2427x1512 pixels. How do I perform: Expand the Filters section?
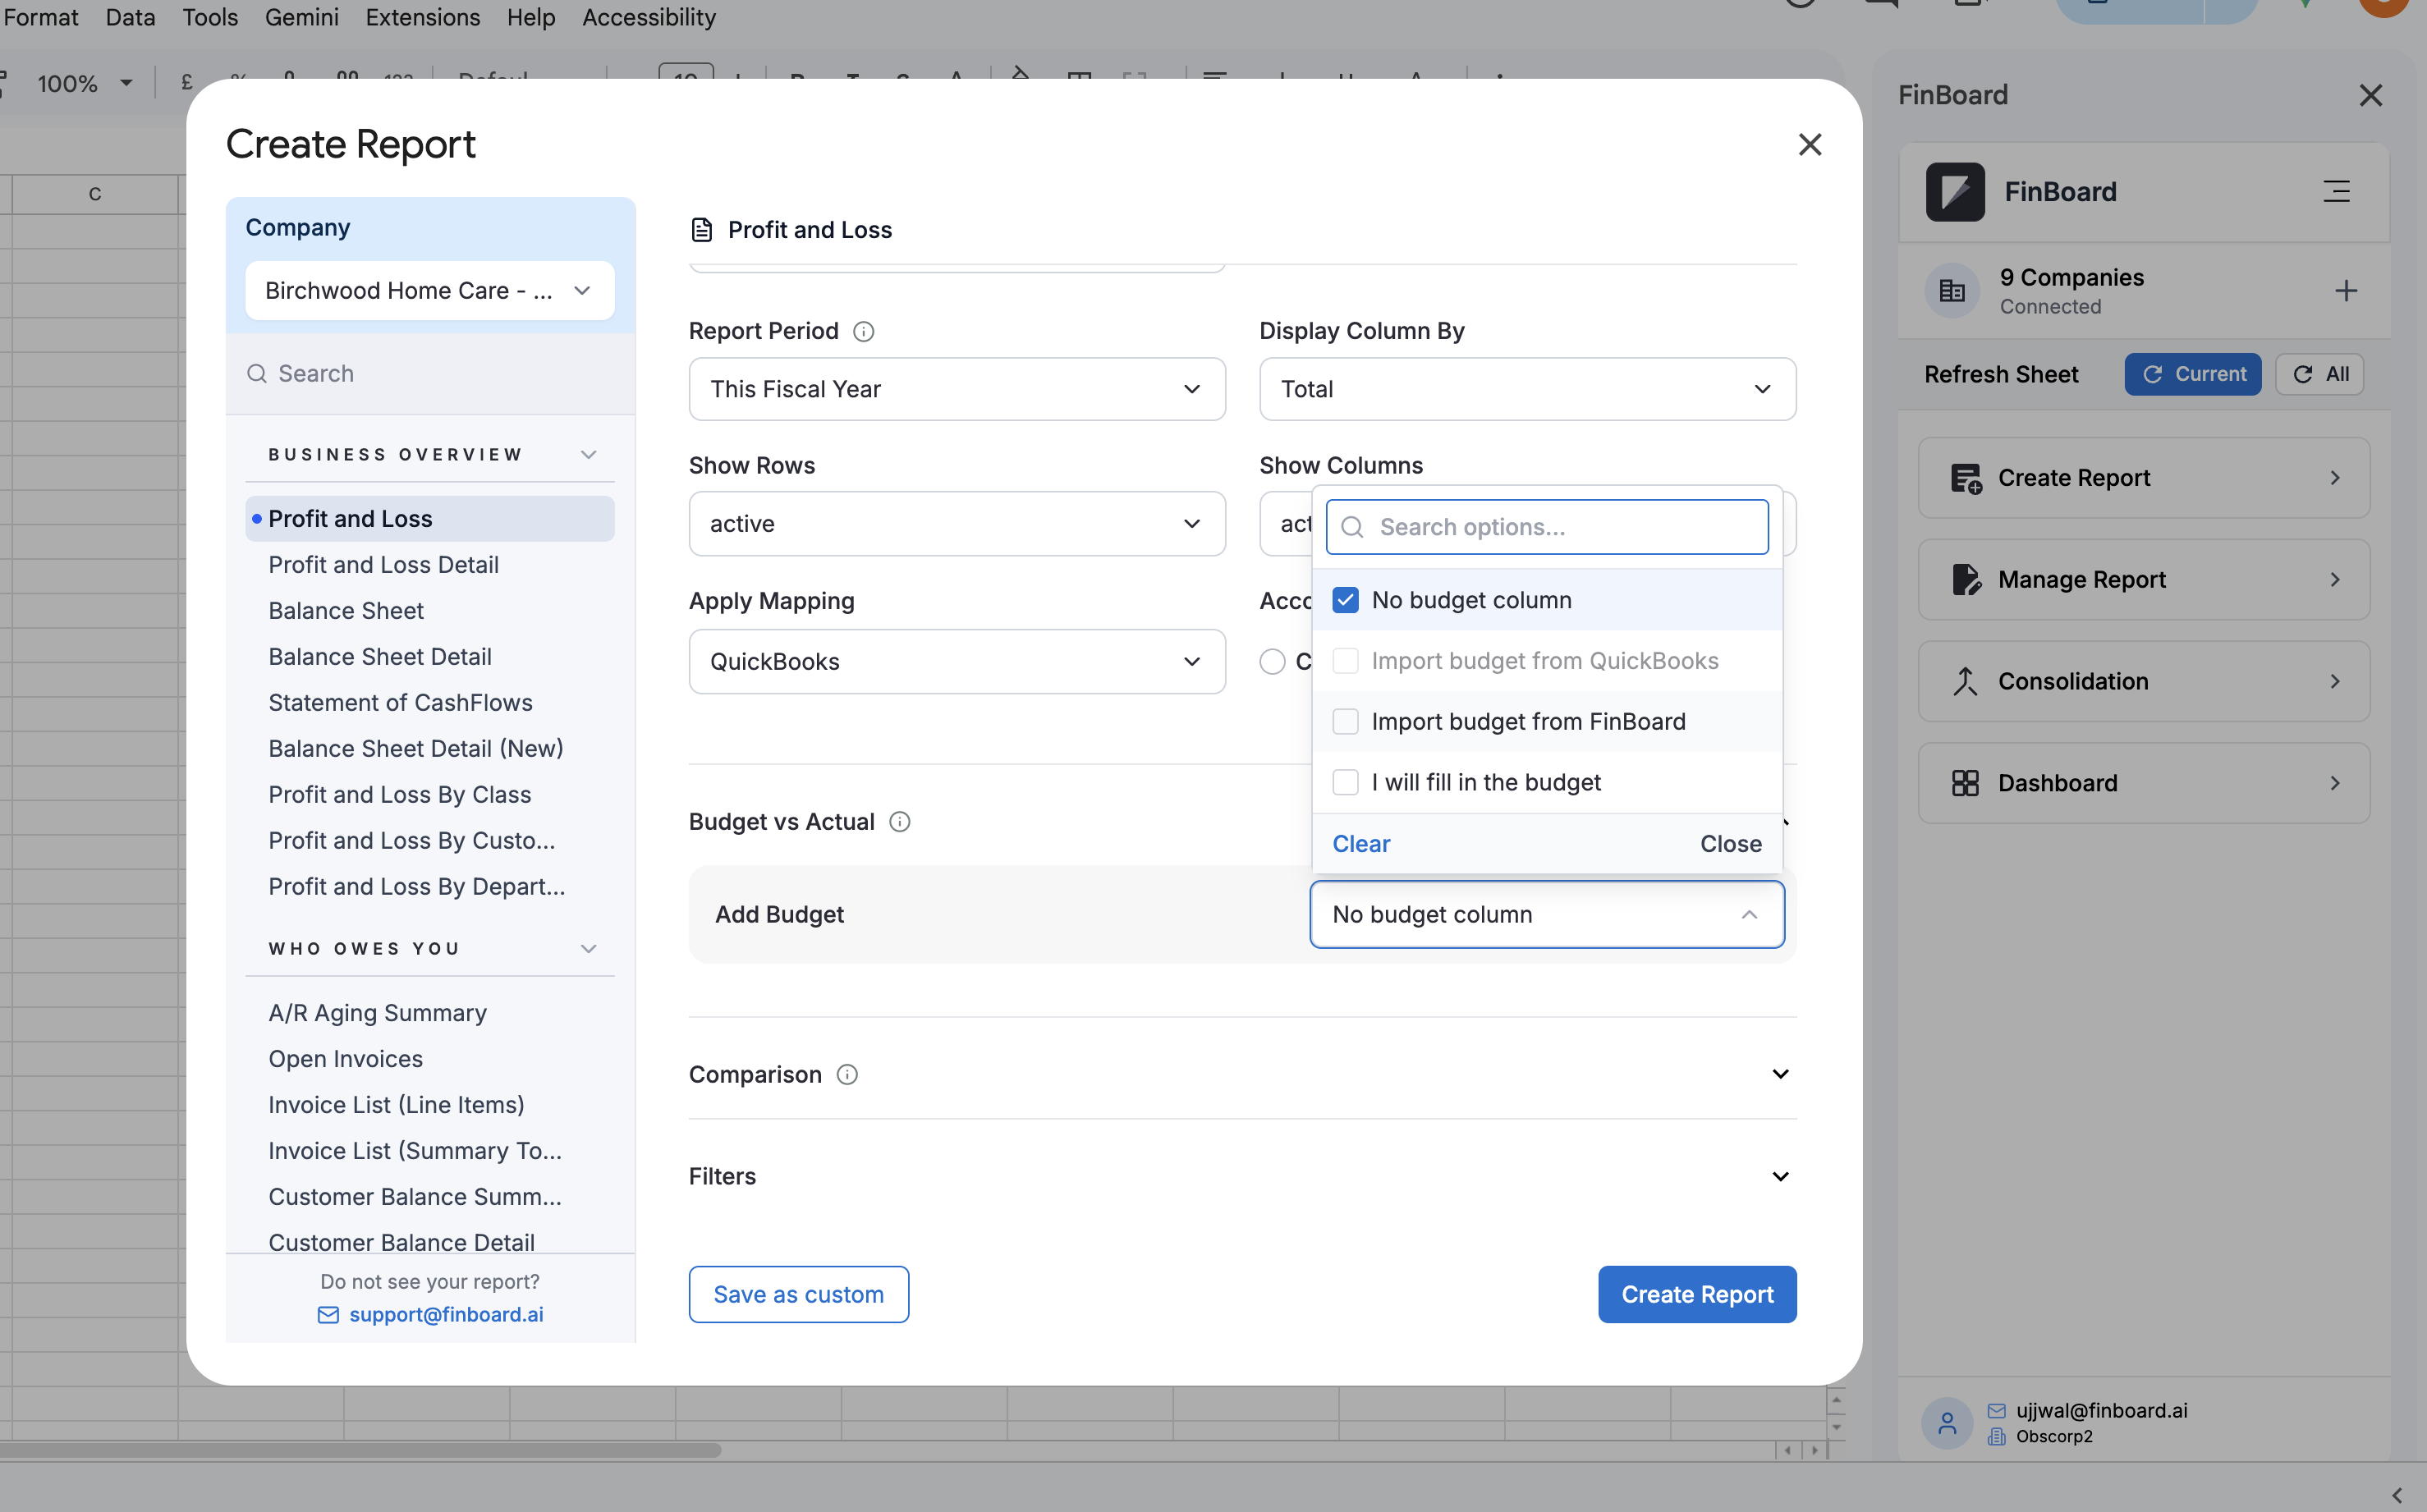click(x=1780, y=1177)
